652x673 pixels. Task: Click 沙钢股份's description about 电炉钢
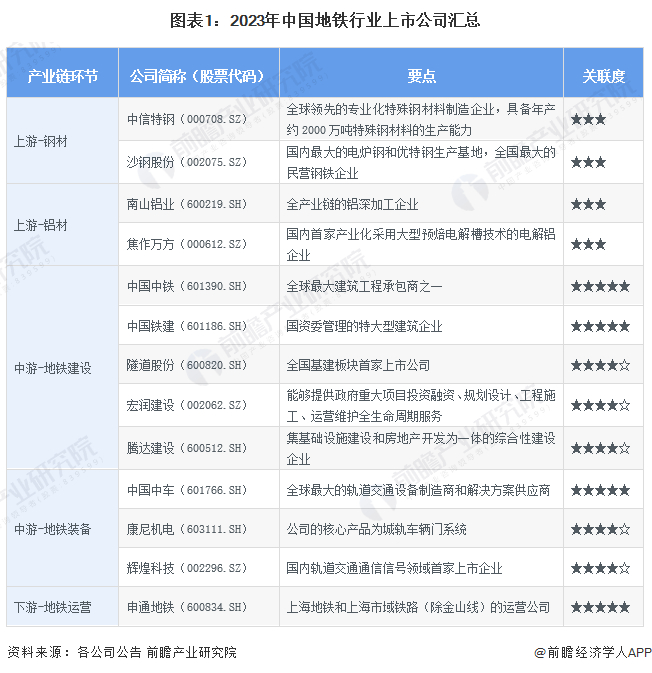(421, 162)
